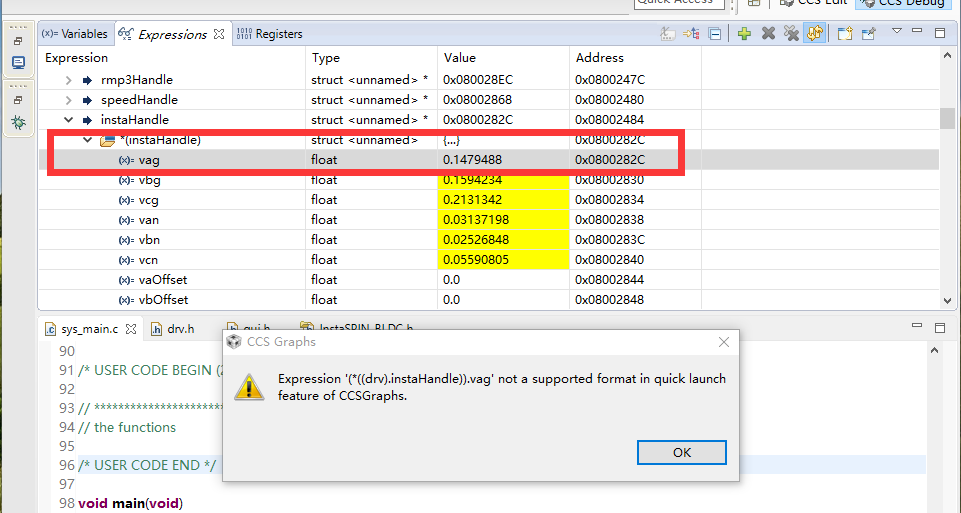This screenshot has height=513, width=961.
Task: Close the CCS Graphs dialog
Action: [723, 342]
